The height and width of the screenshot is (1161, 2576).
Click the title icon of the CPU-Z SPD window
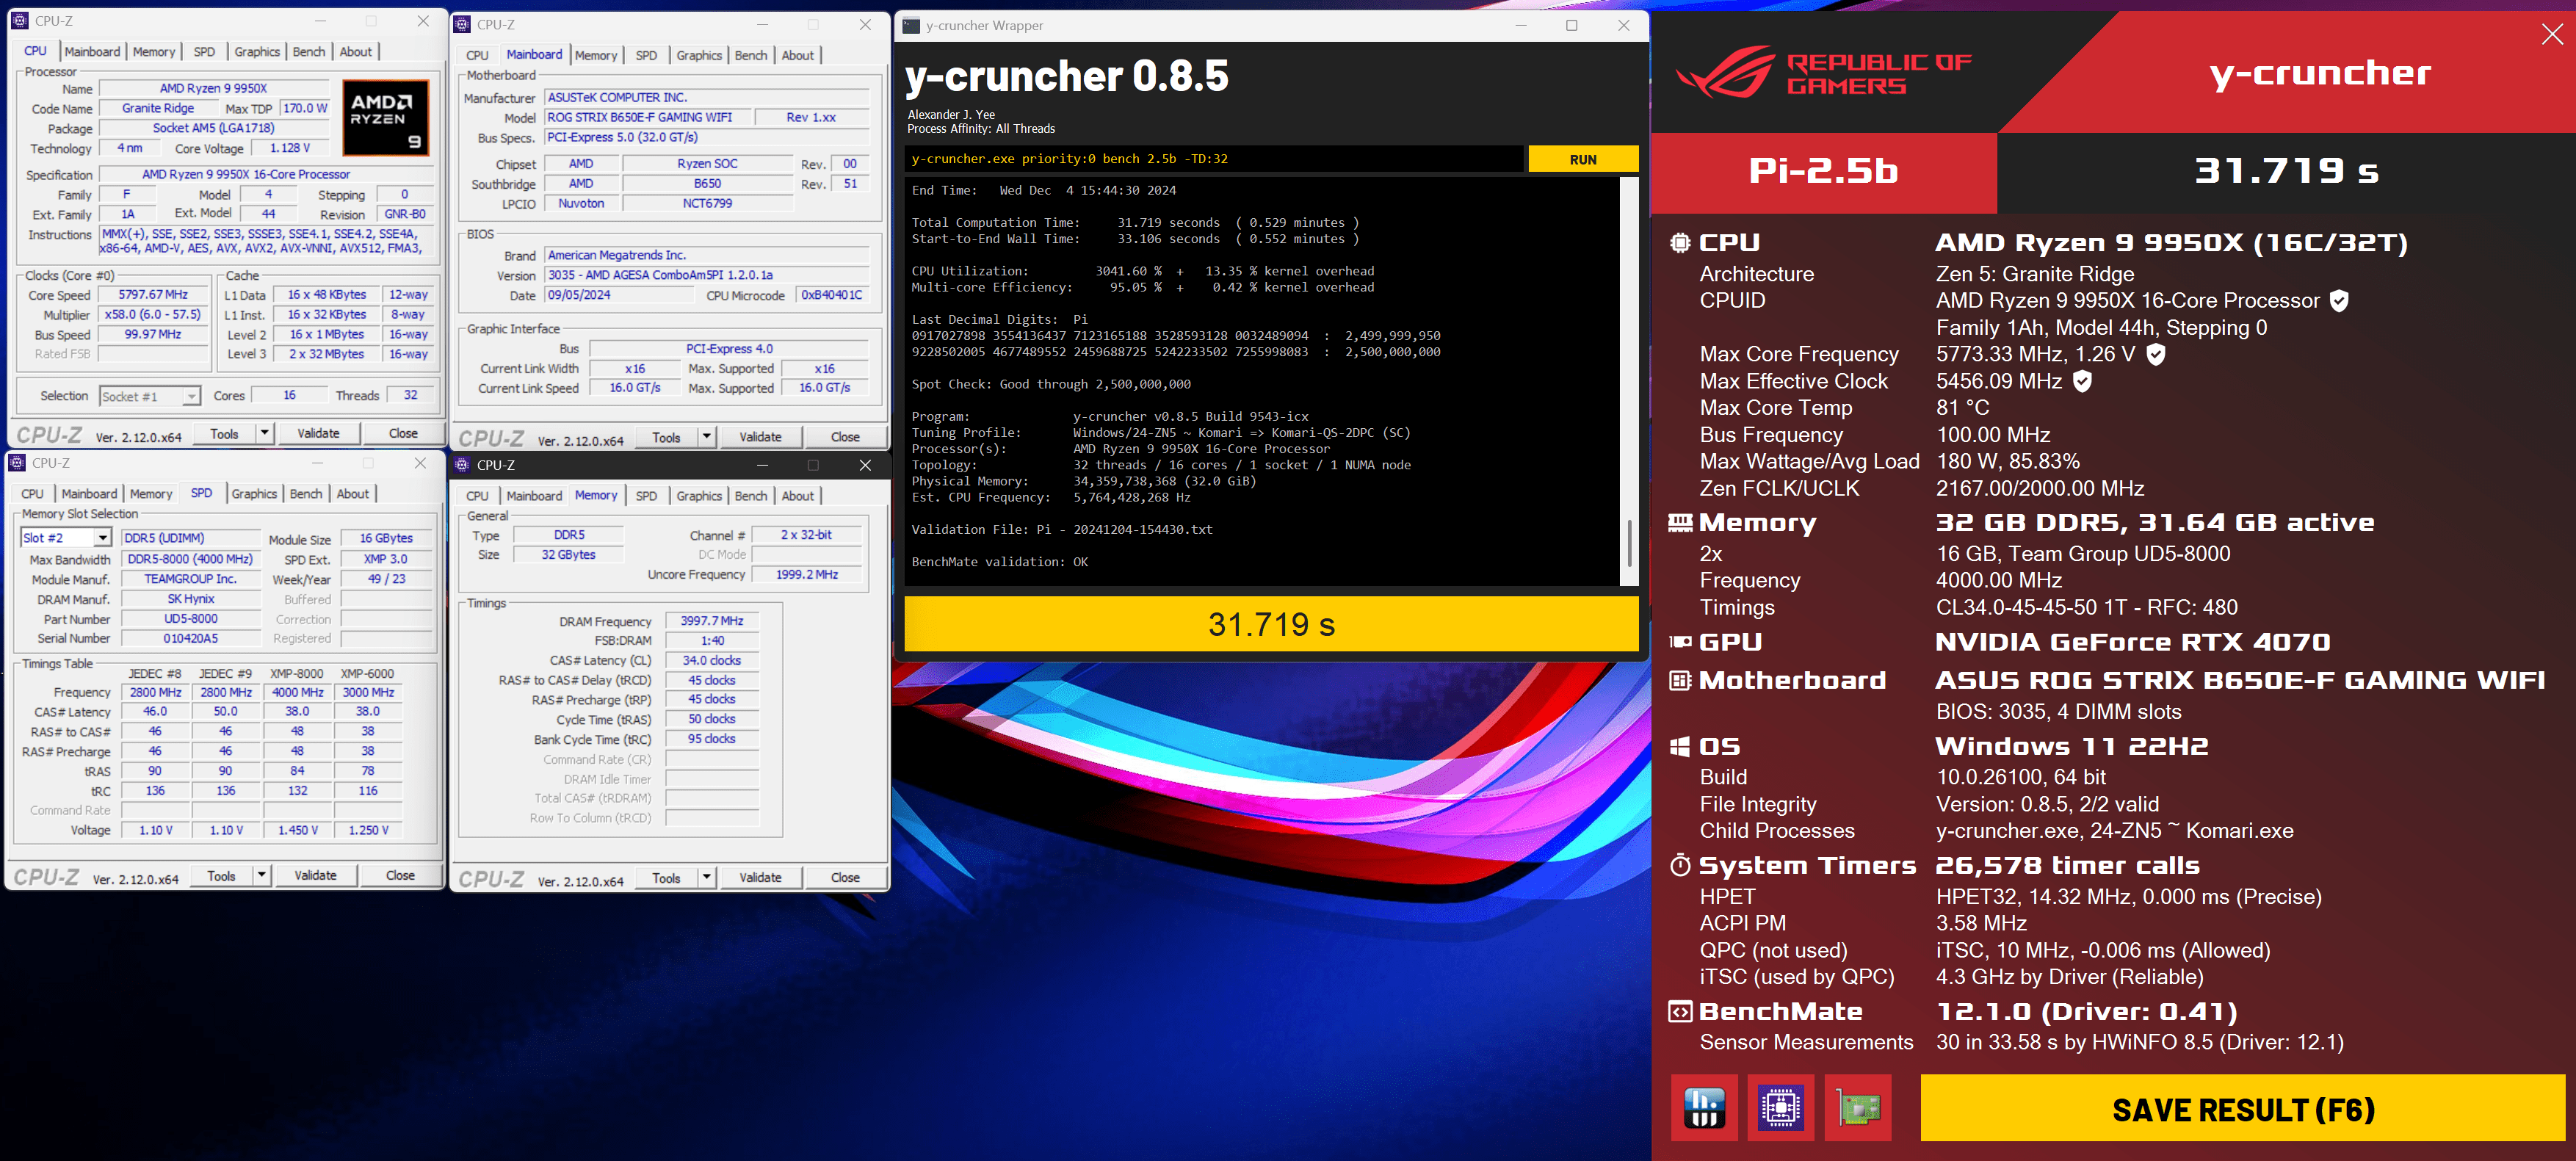[x=17, y=463]
